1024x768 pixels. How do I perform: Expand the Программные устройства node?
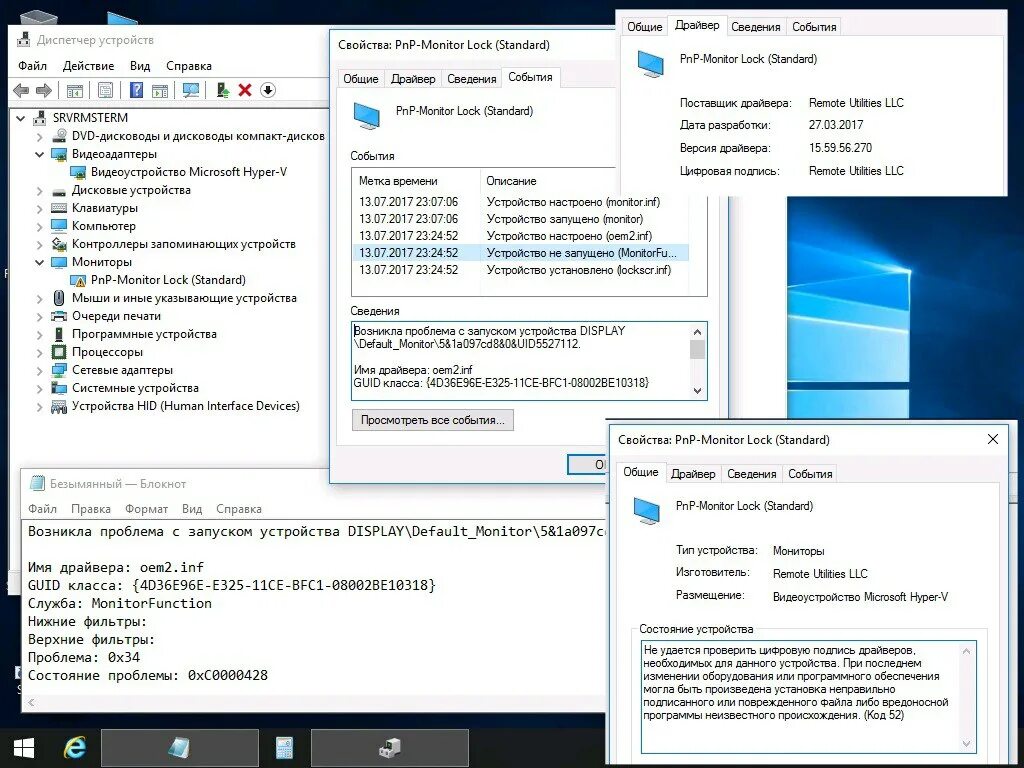(39, 334)
